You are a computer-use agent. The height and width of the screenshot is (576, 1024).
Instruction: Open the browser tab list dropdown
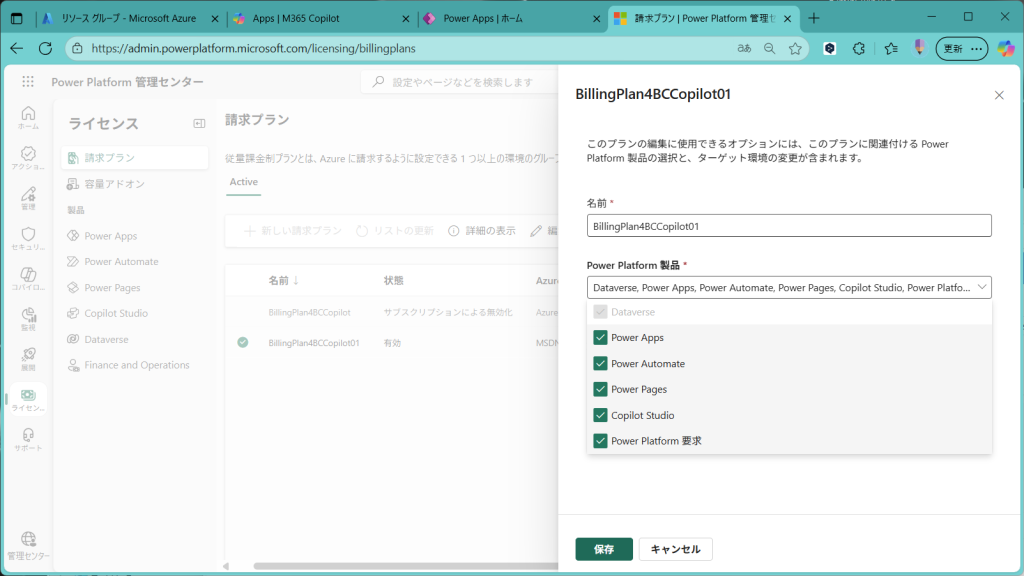[x=17, y=18]
